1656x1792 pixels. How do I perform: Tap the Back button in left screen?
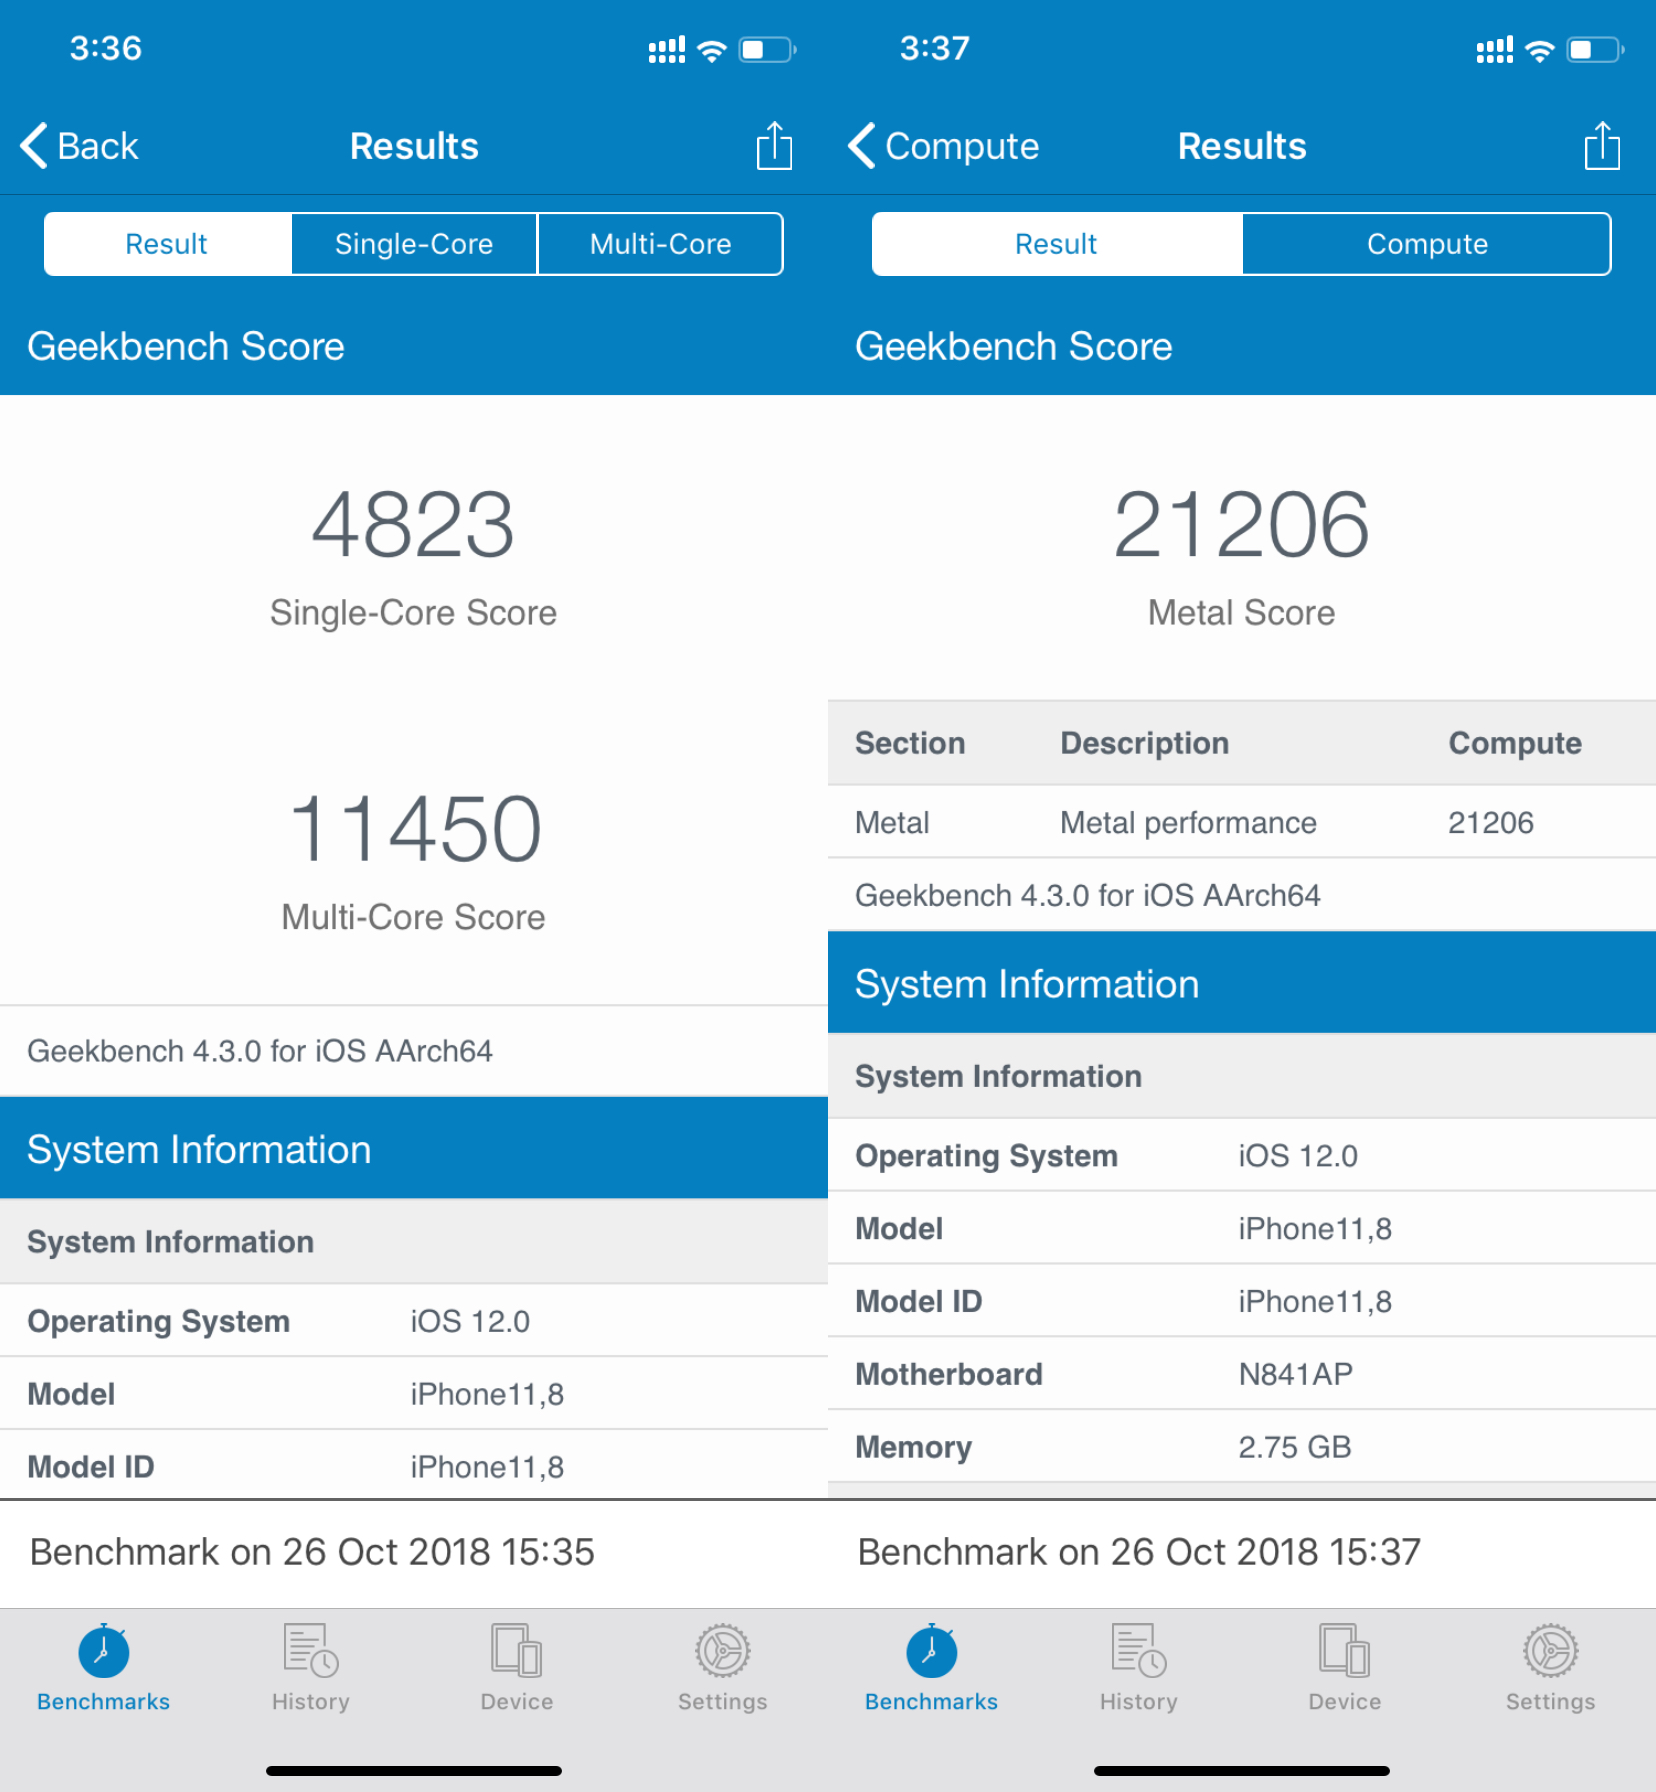[x=79, y=146]
